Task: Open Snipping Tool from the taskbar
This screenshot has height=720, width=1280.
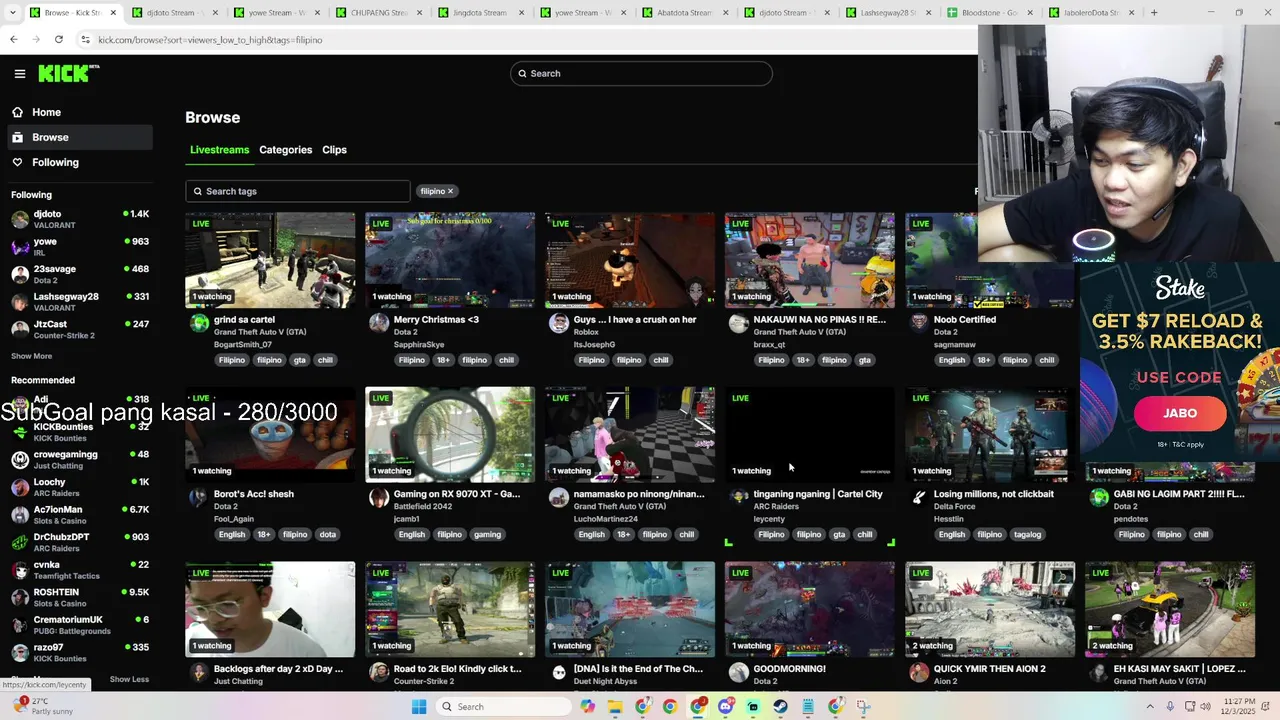Action: [x=863, y=707]
